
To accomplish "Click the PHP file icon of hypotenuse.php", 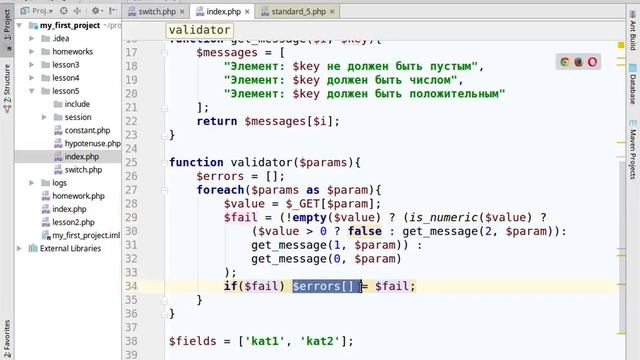I will (58, 143).
